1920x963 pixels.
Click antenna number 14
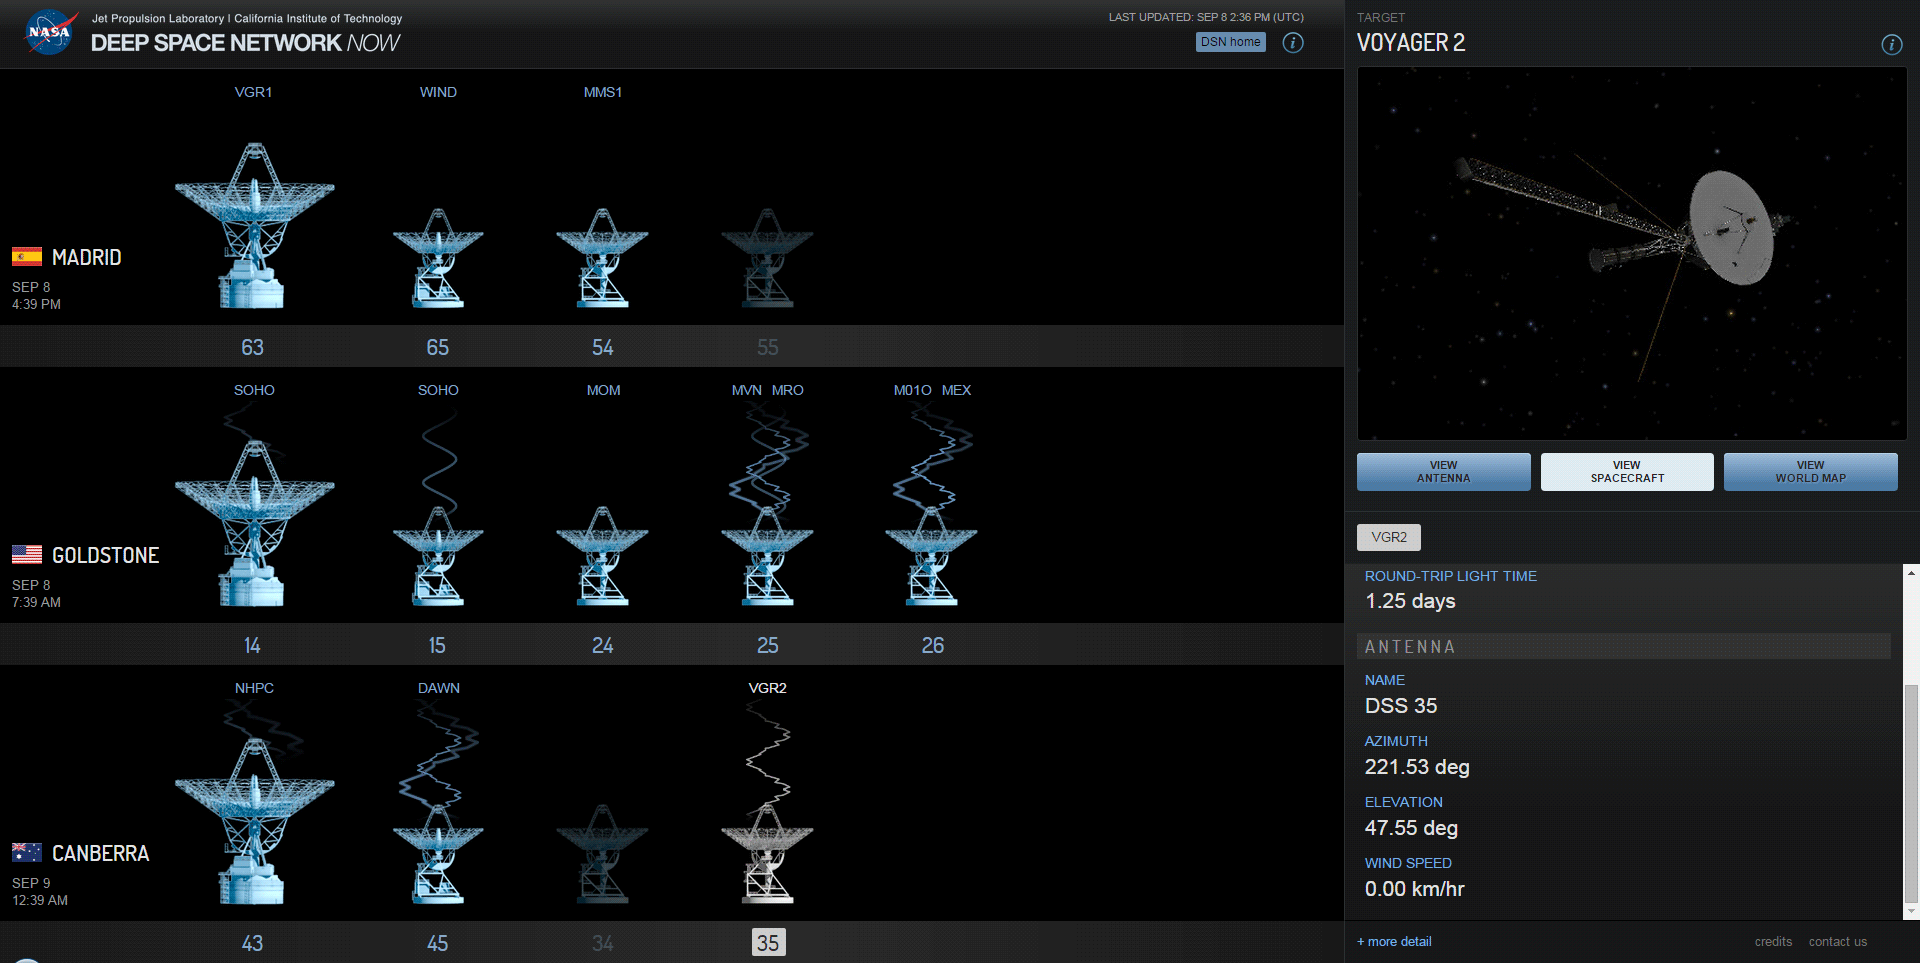(x=252, y=645)
